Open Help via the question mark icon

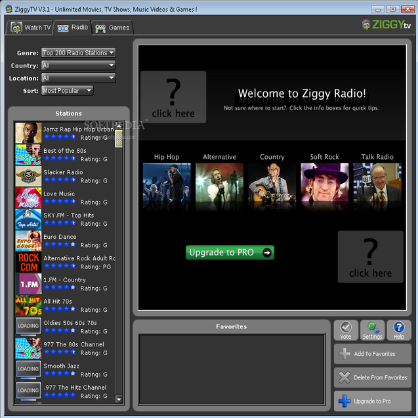point(399,330)
